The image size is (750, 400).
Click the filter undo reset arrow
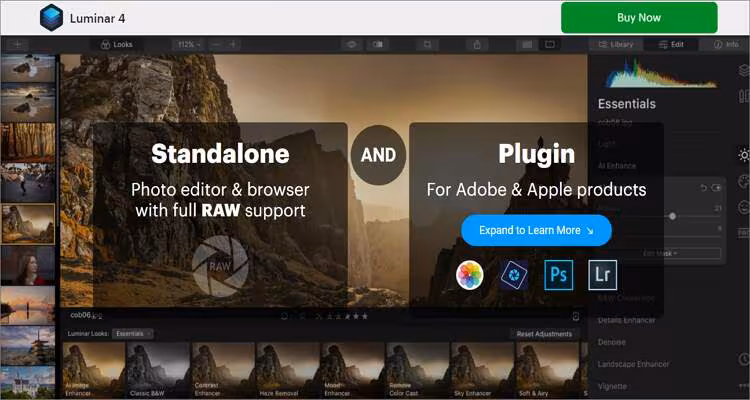(x=703, y=188)
